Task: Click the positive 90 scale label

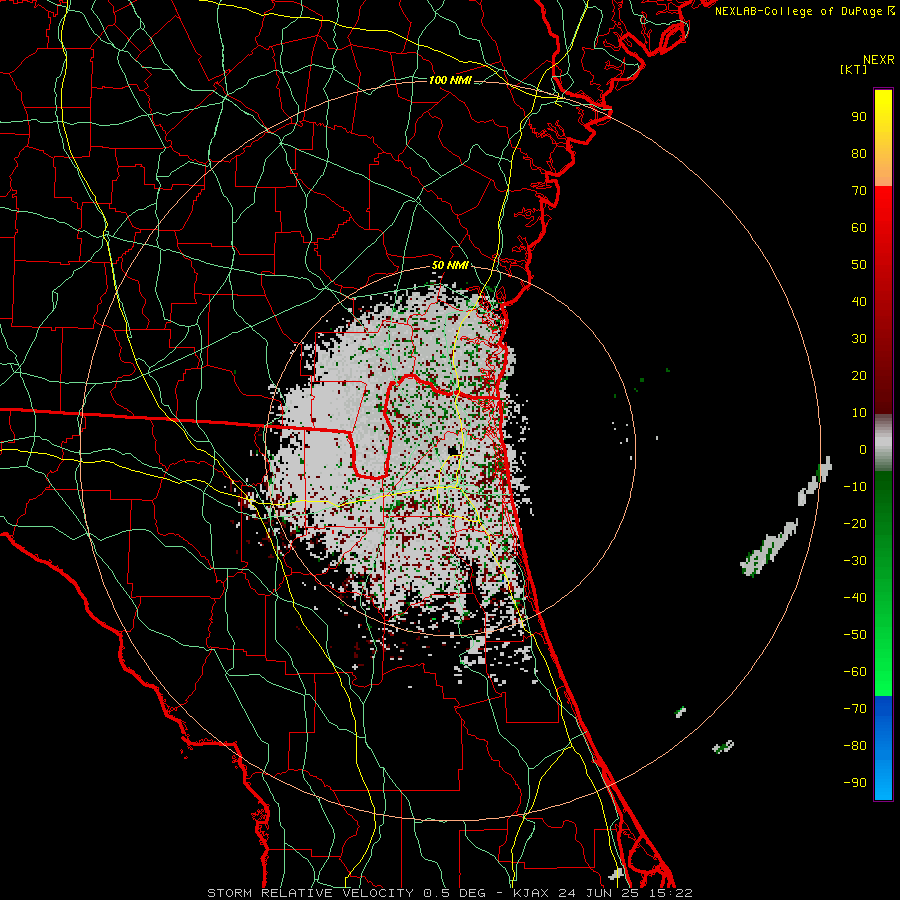Action: click(859, 117)
